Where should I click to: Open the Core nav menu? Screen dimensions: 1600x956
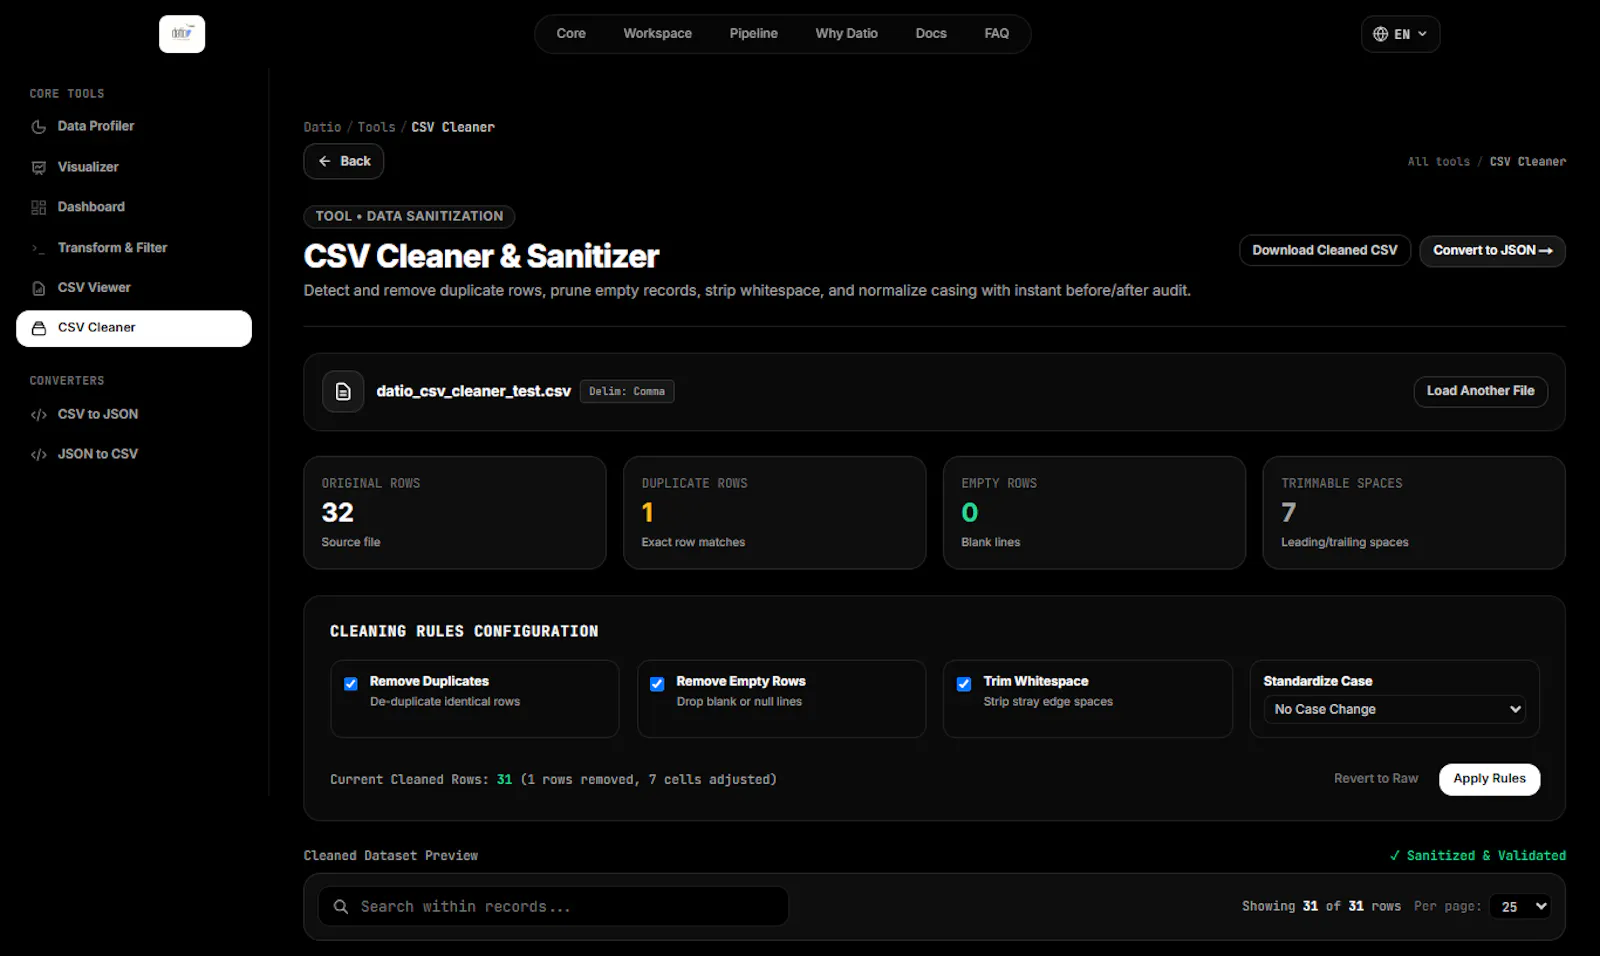tap(571, 33)
